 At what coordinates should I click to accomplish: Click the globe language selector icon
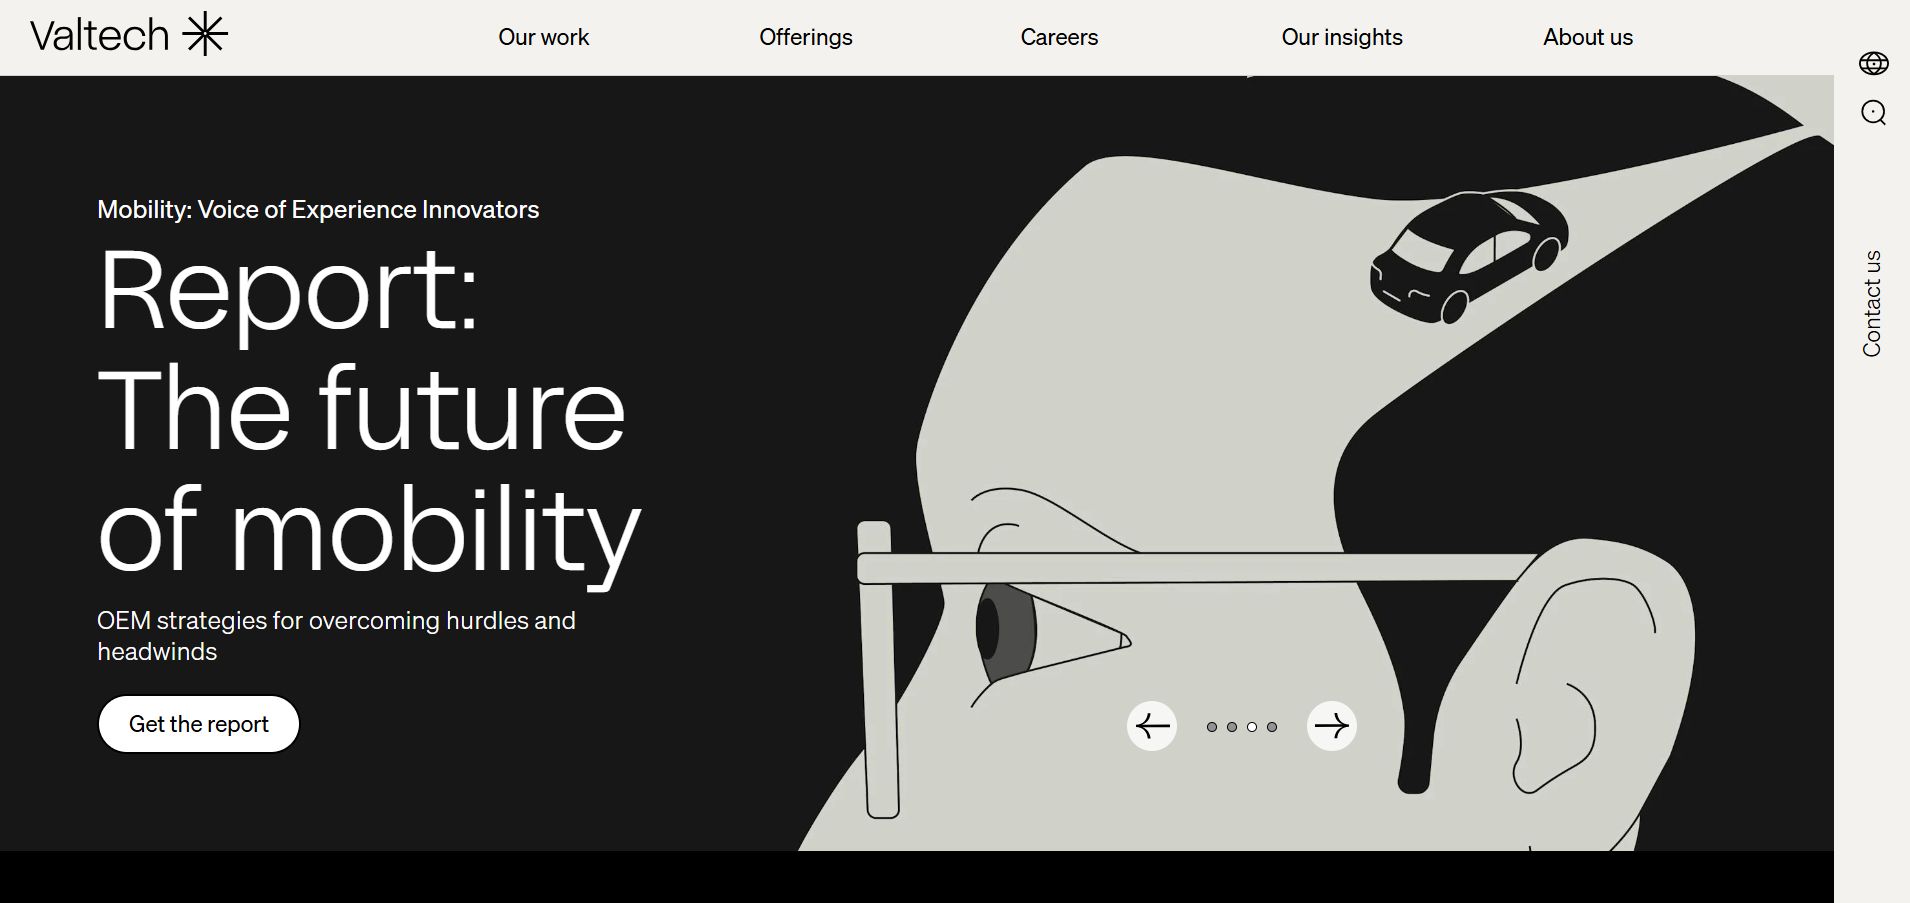(1873, 64)
